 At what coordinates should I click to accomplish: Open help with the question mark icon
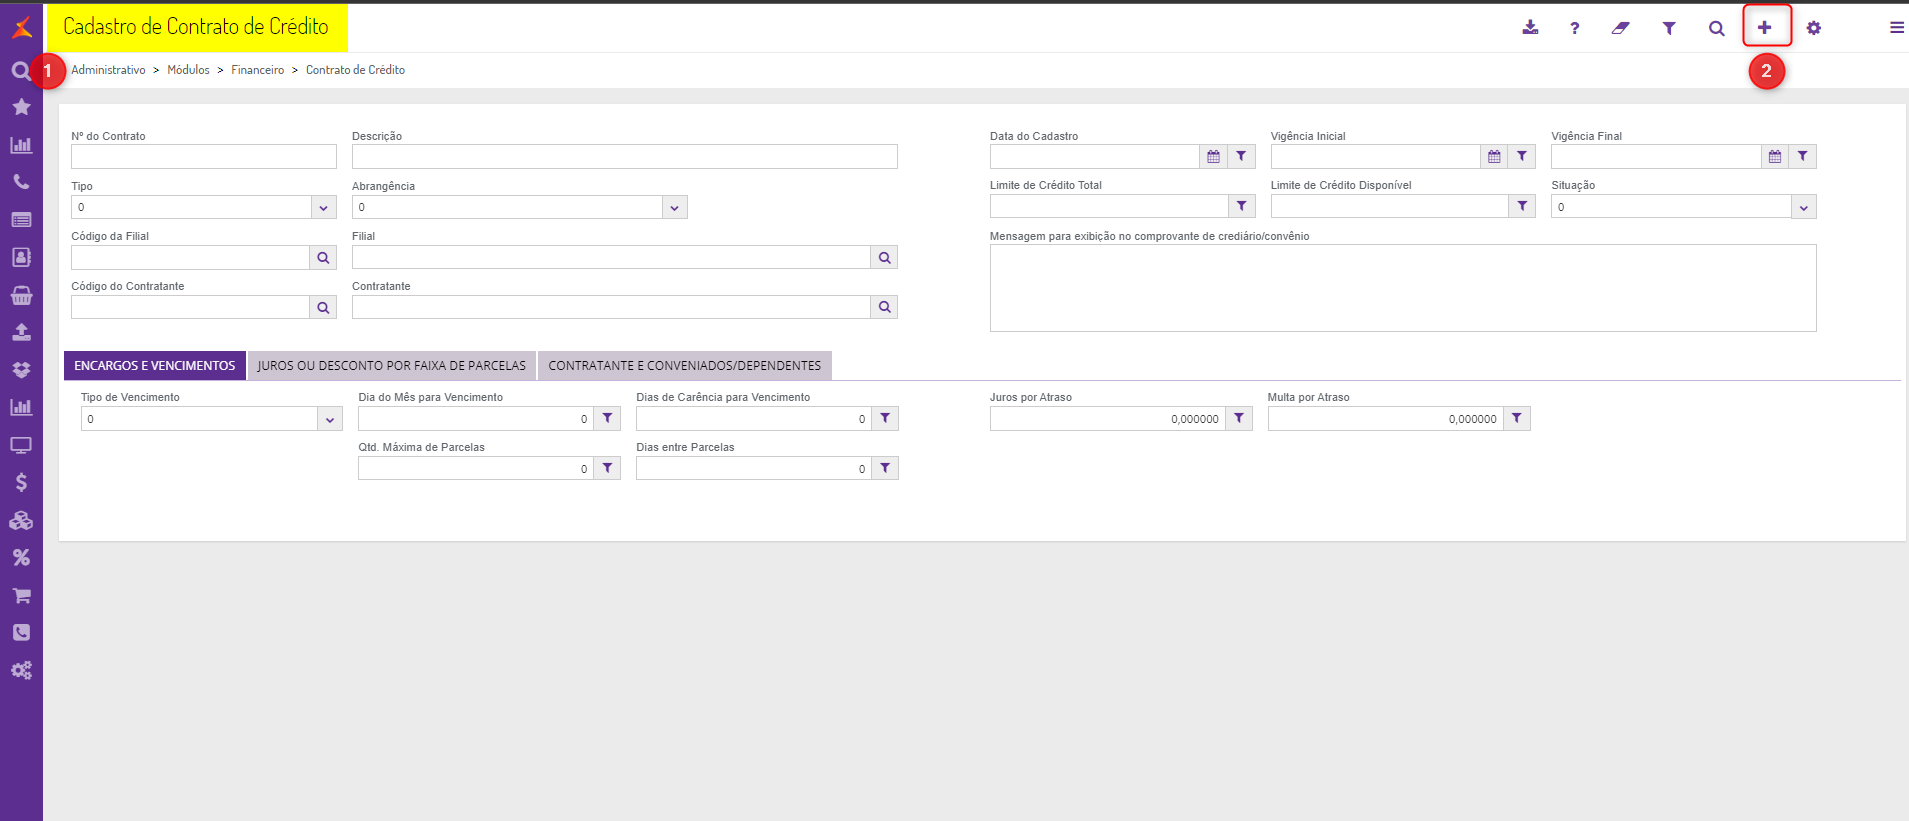tap(1575, 28)
